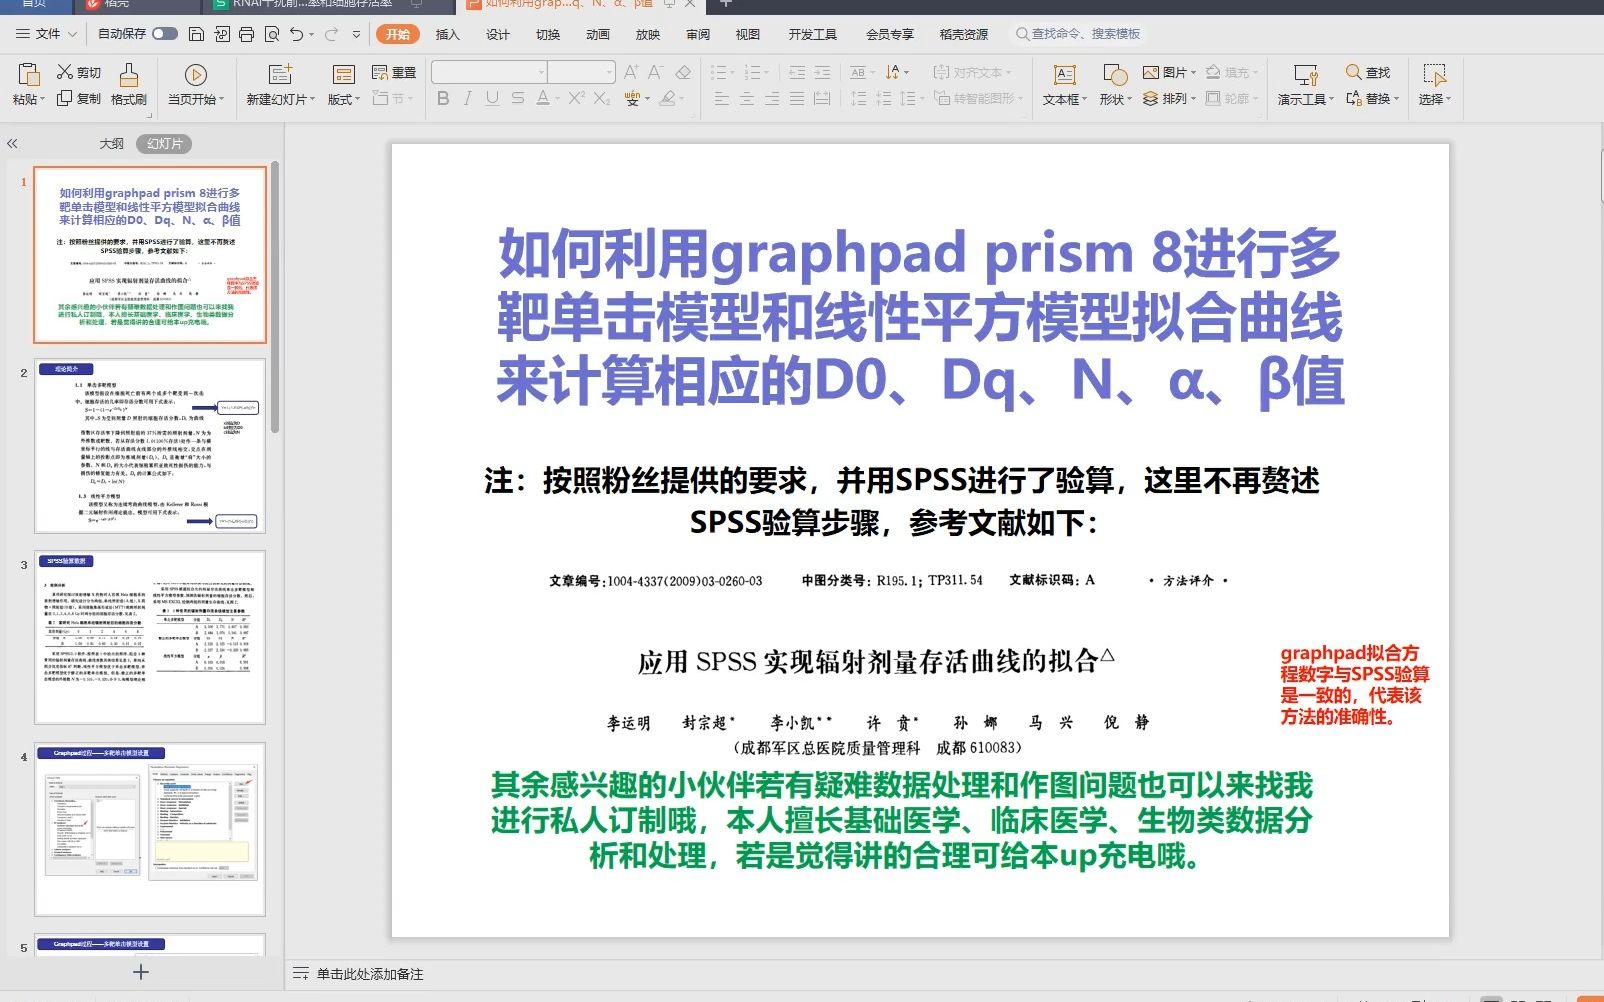The image size is (1604, 1002).
Task: Click the add-slide plus below the thumbnails
Action: [141, 972]
